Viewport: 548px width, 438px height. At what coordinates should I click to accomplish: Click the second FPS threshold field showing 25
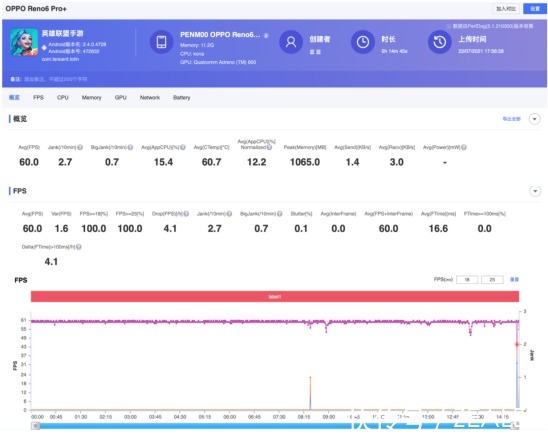click(492, 279)
